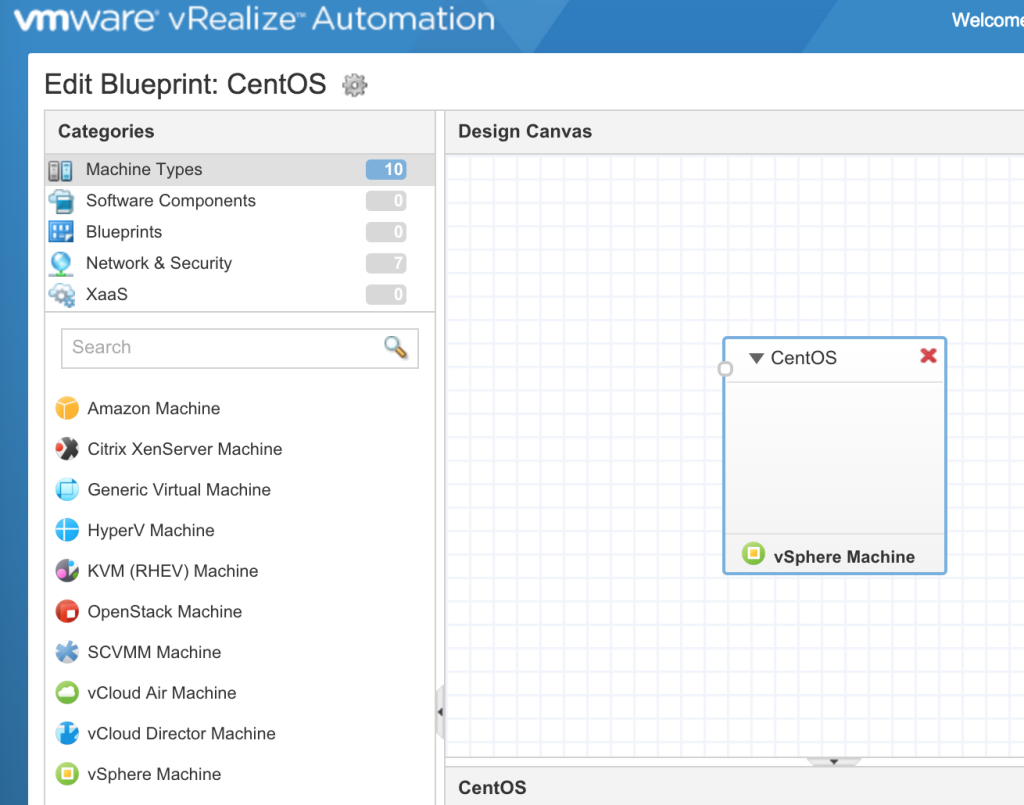
Task: Click the vSphere Machine icon in the sidebar
Action: pyautogui.click(x=69, y=774)
